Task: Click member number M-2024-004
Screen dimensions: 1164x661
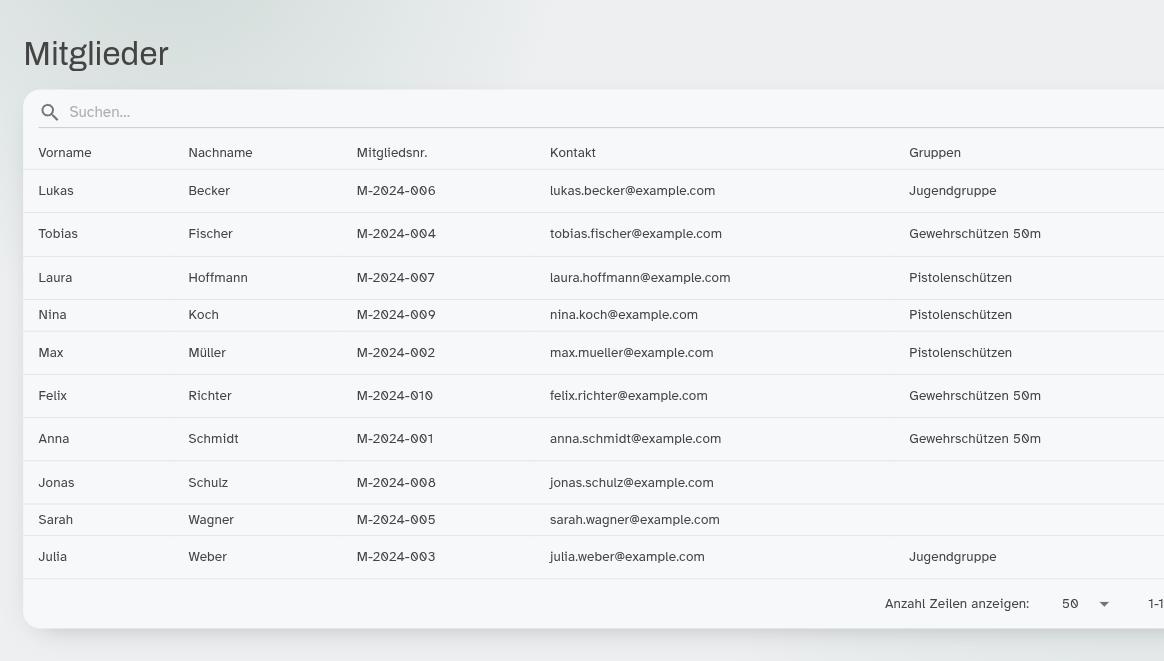Action: pyautogui.click(x=396, y=234)
